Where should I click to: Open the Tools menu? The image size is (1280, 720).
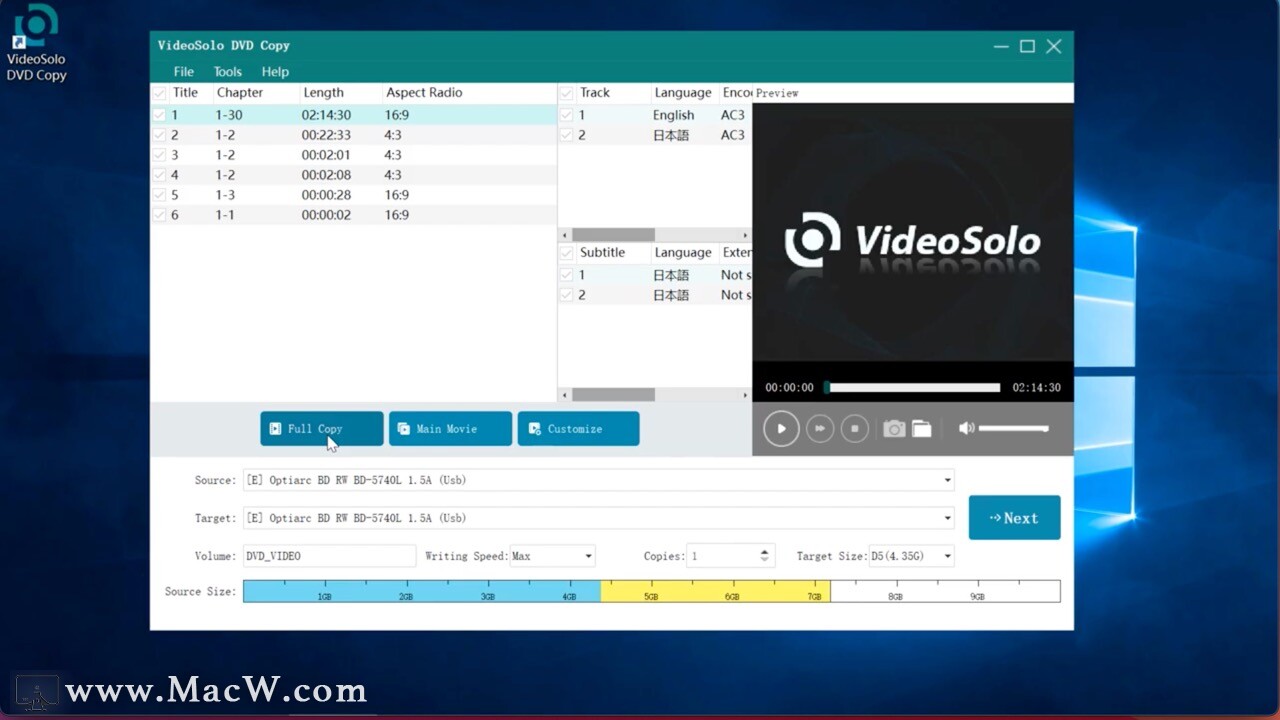228,72
